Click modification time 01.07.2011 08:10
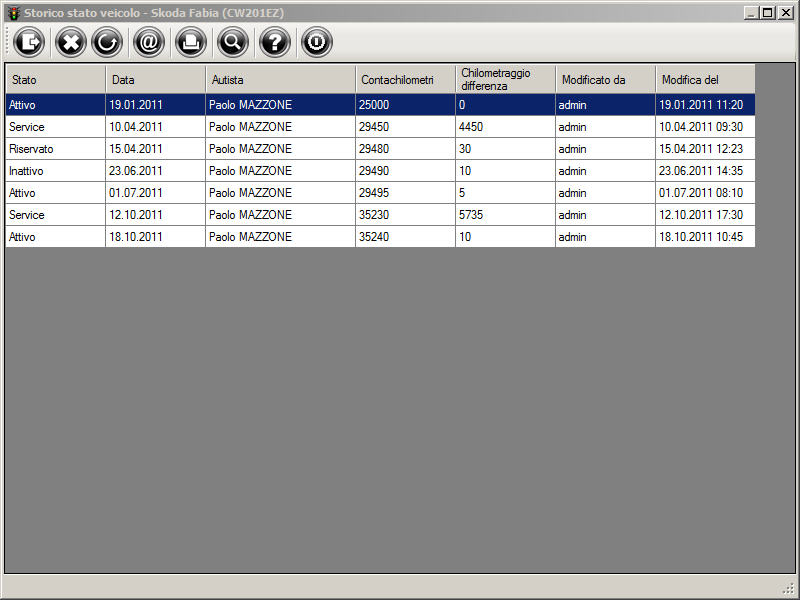Image resolution: width=800 pixels, height=600 pixels. pyautogui.click(x=705, y=192)
